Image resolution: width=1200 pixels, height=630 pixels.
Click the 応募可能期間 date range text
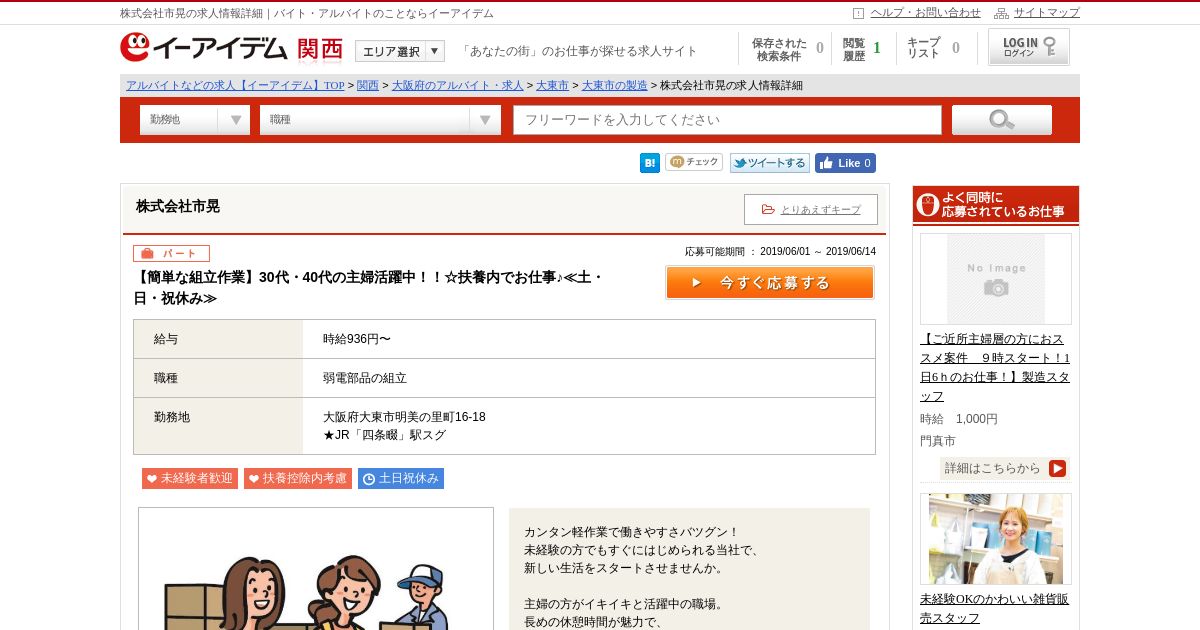(x=780, y=252)
